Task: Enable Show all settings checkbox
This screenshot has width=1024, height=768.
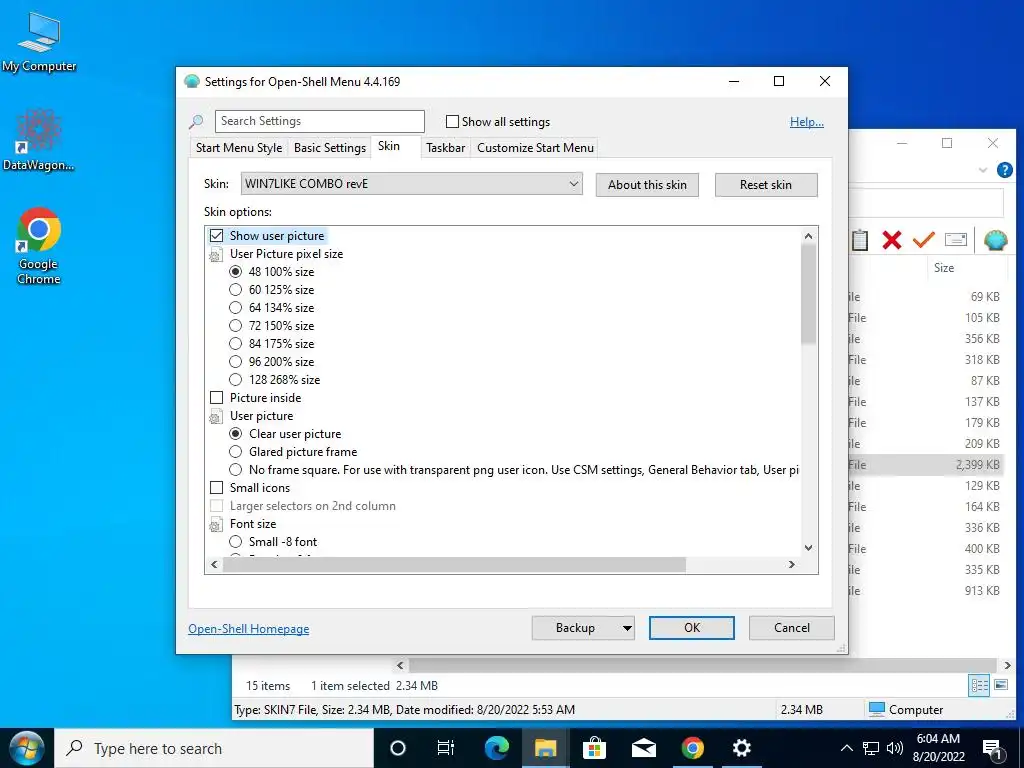Action: (452, 121)
